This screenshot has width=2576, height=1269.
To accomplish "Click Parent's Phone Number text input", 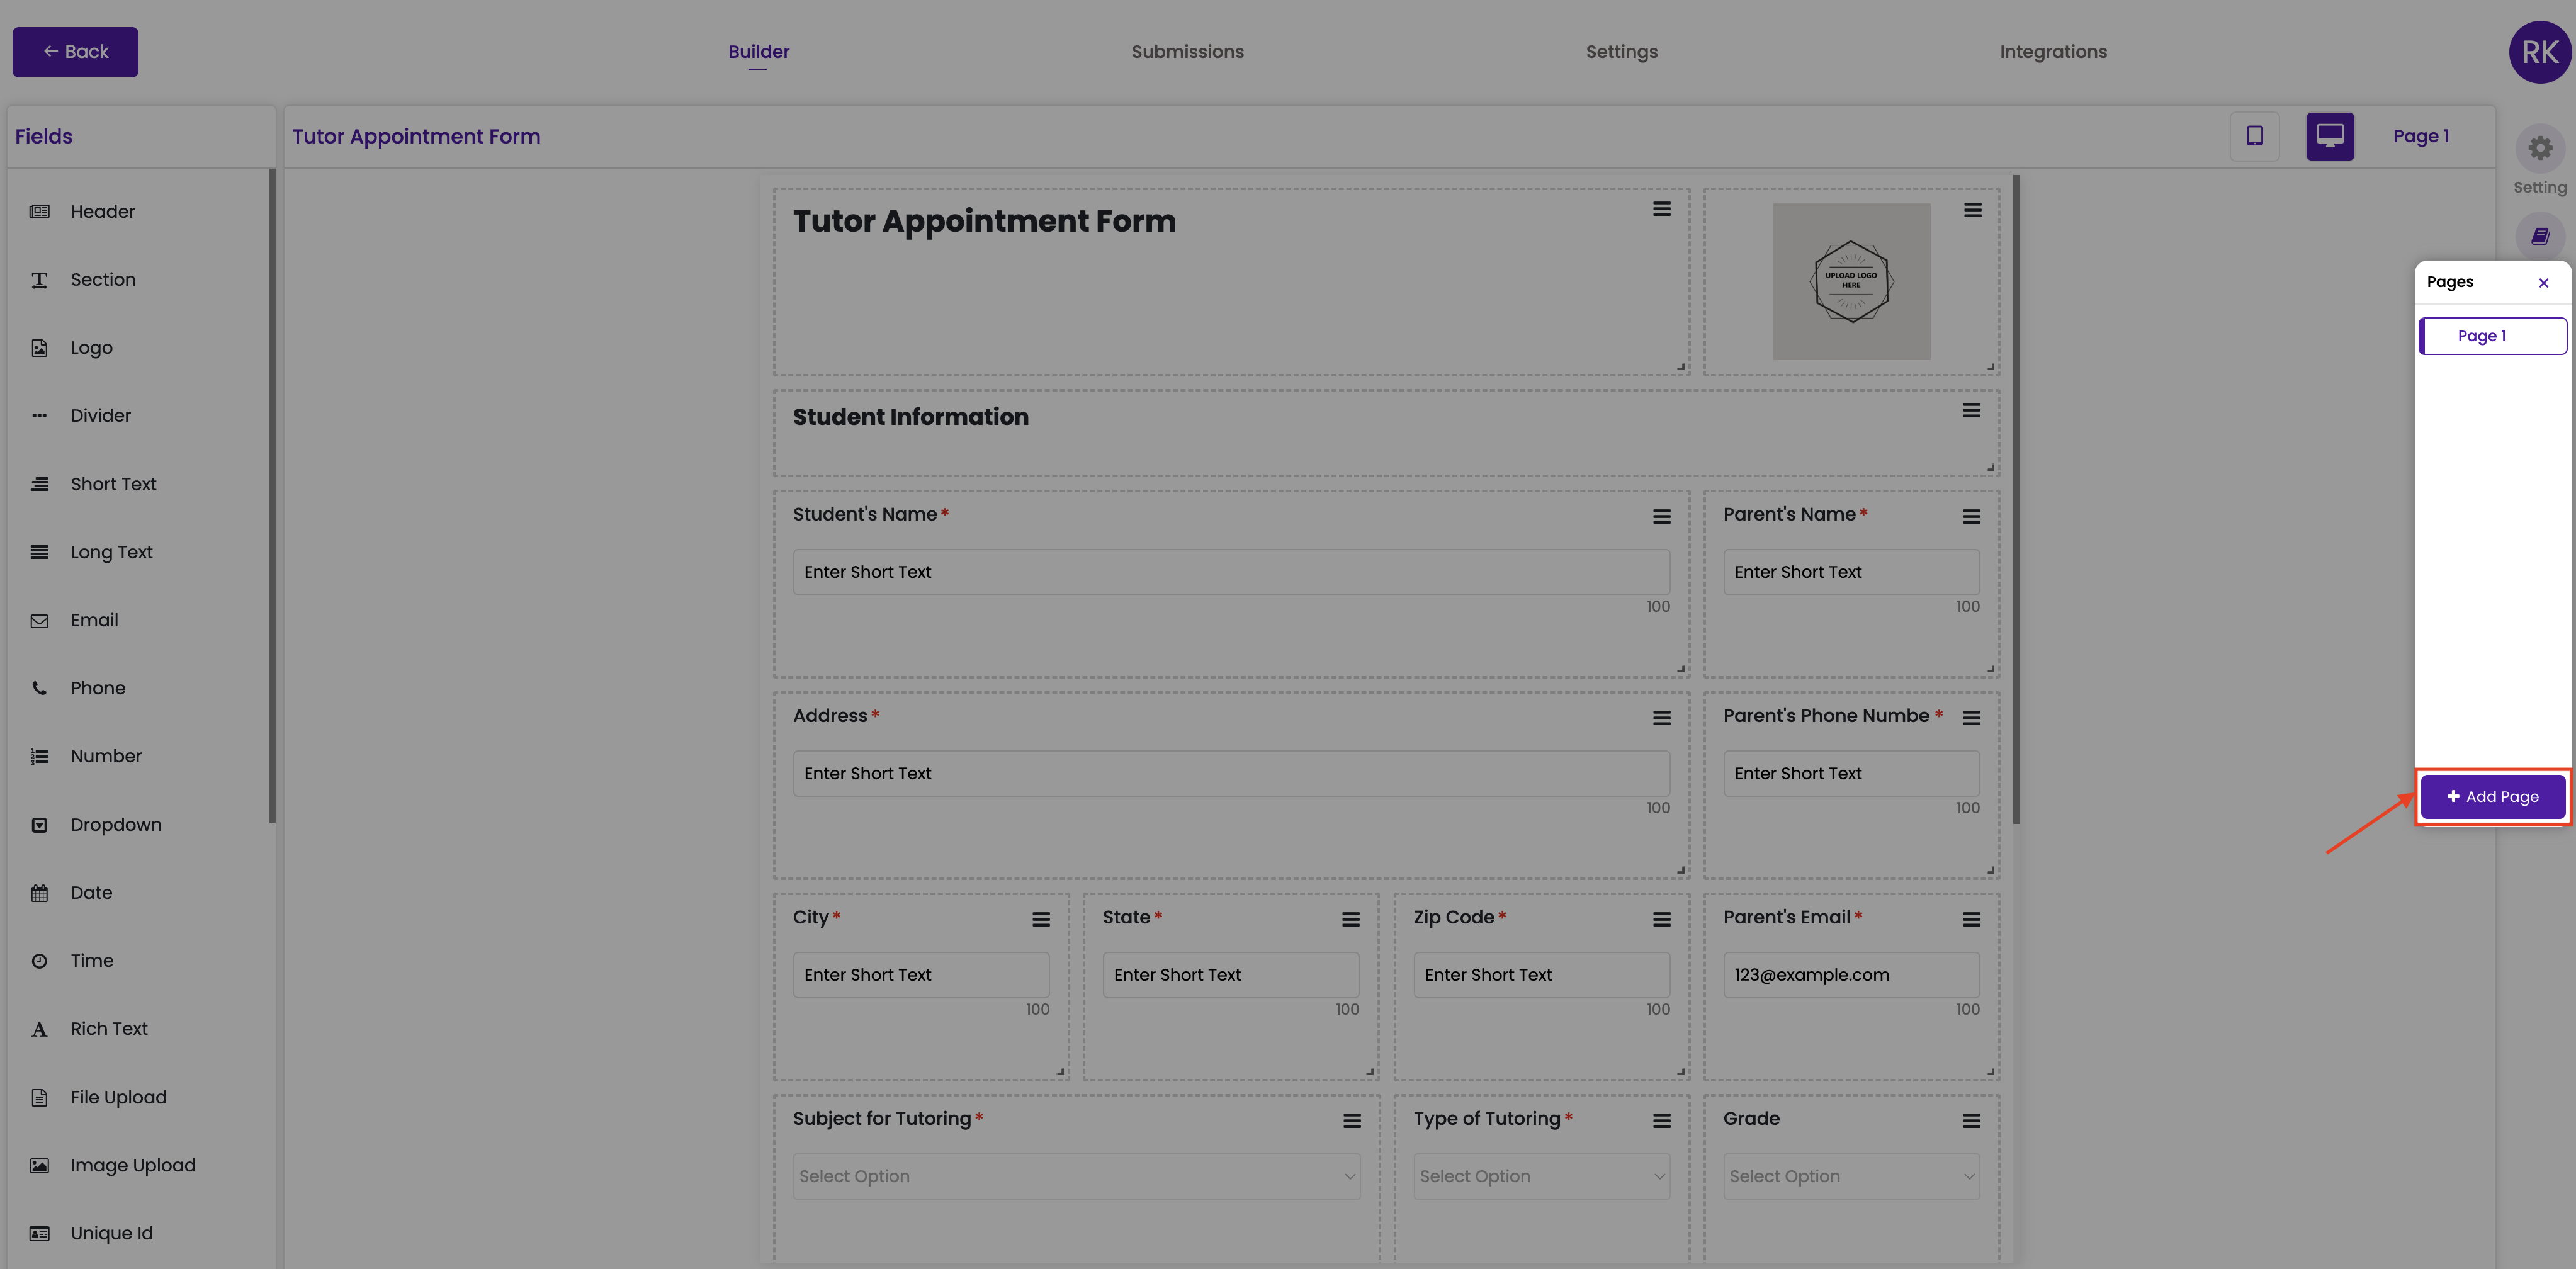I will click(1851, 774).
